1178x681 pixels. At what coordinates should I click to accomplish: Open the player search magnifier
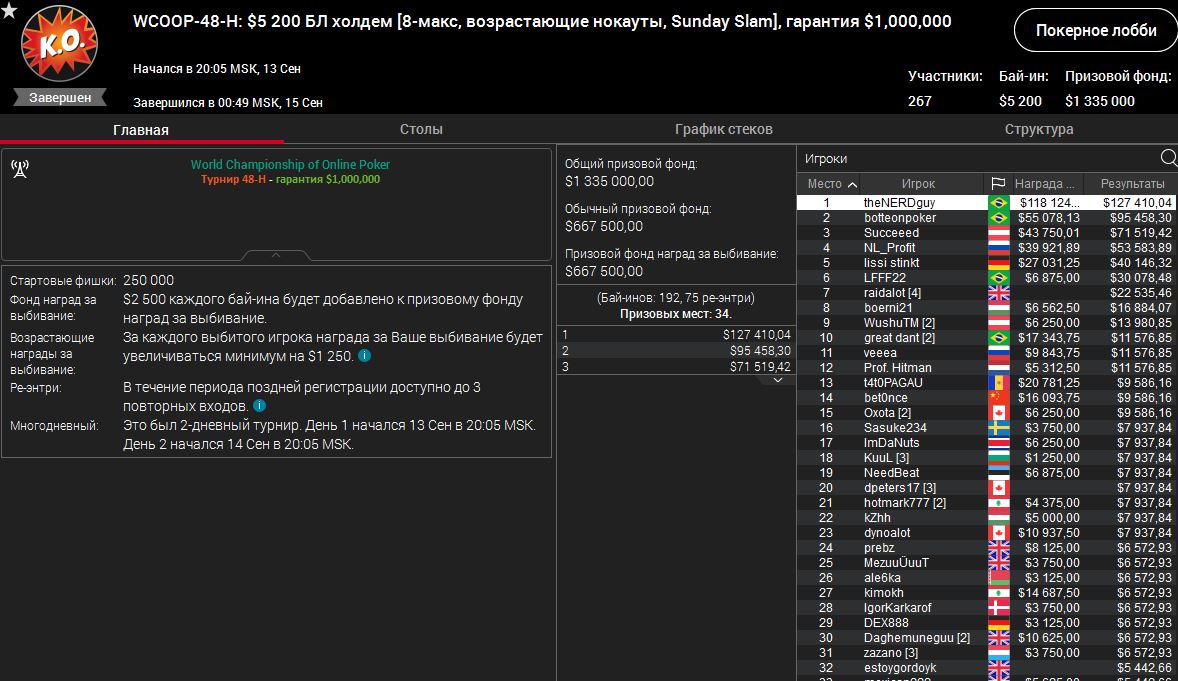point(1168,158)
